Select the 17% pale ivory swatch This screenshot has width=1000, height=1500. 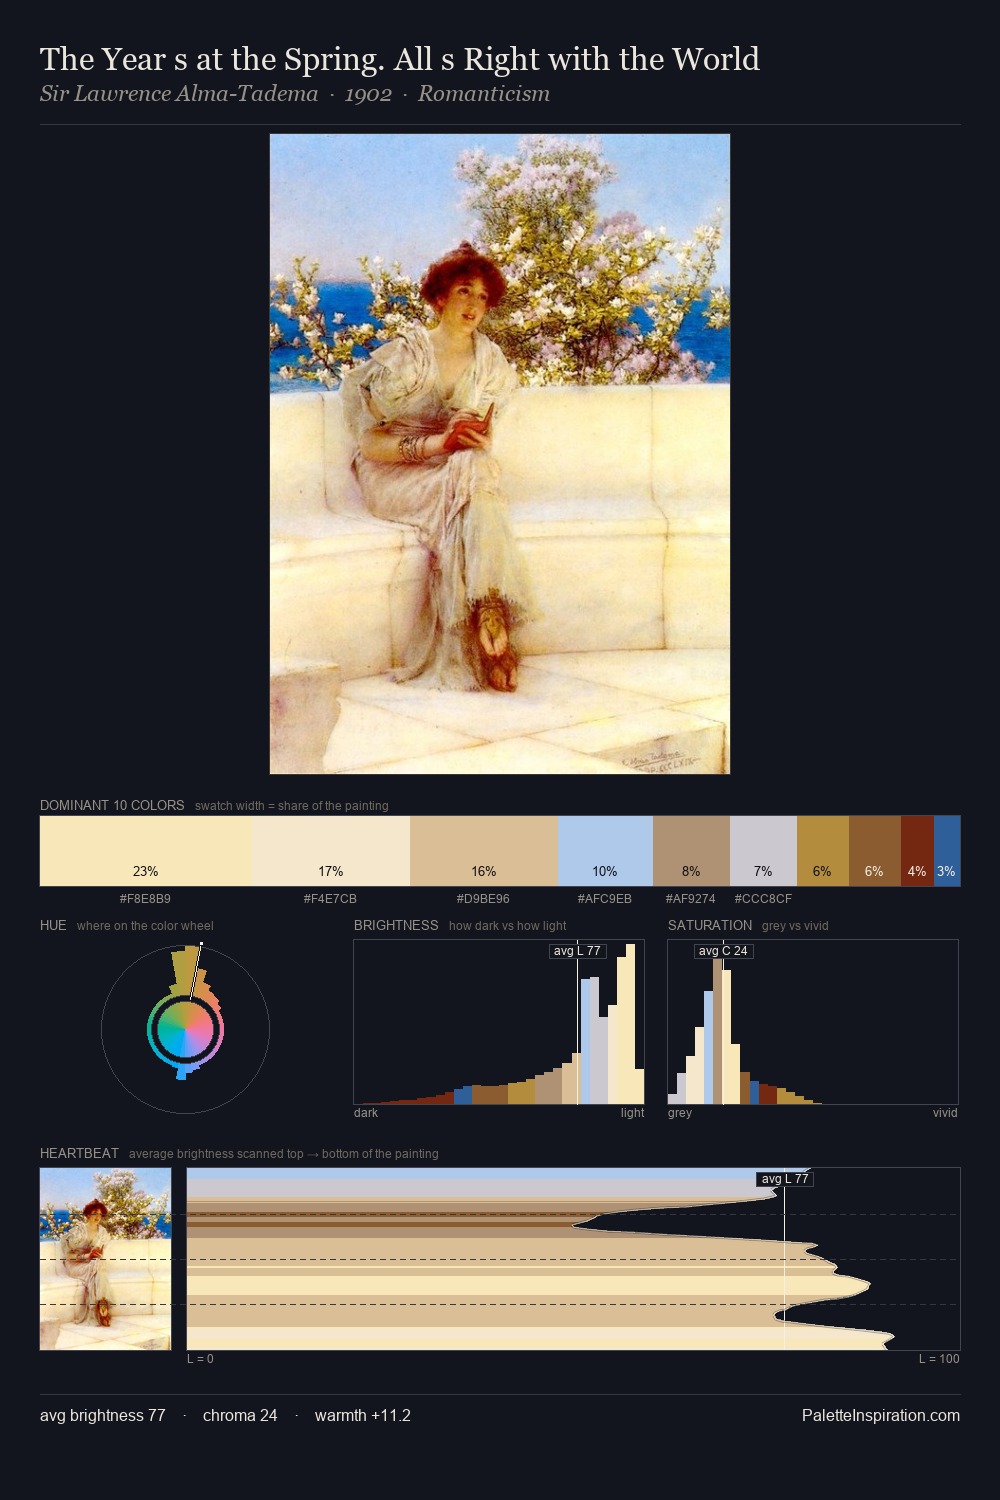(331, 851)
